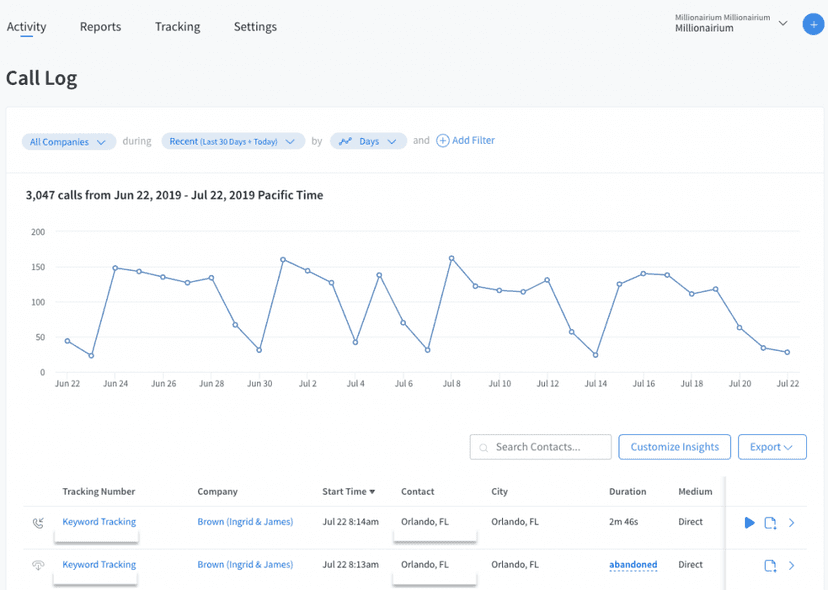828x590 pixels.
Task: Click the Customize Insights button
Action: pos(674,447)
